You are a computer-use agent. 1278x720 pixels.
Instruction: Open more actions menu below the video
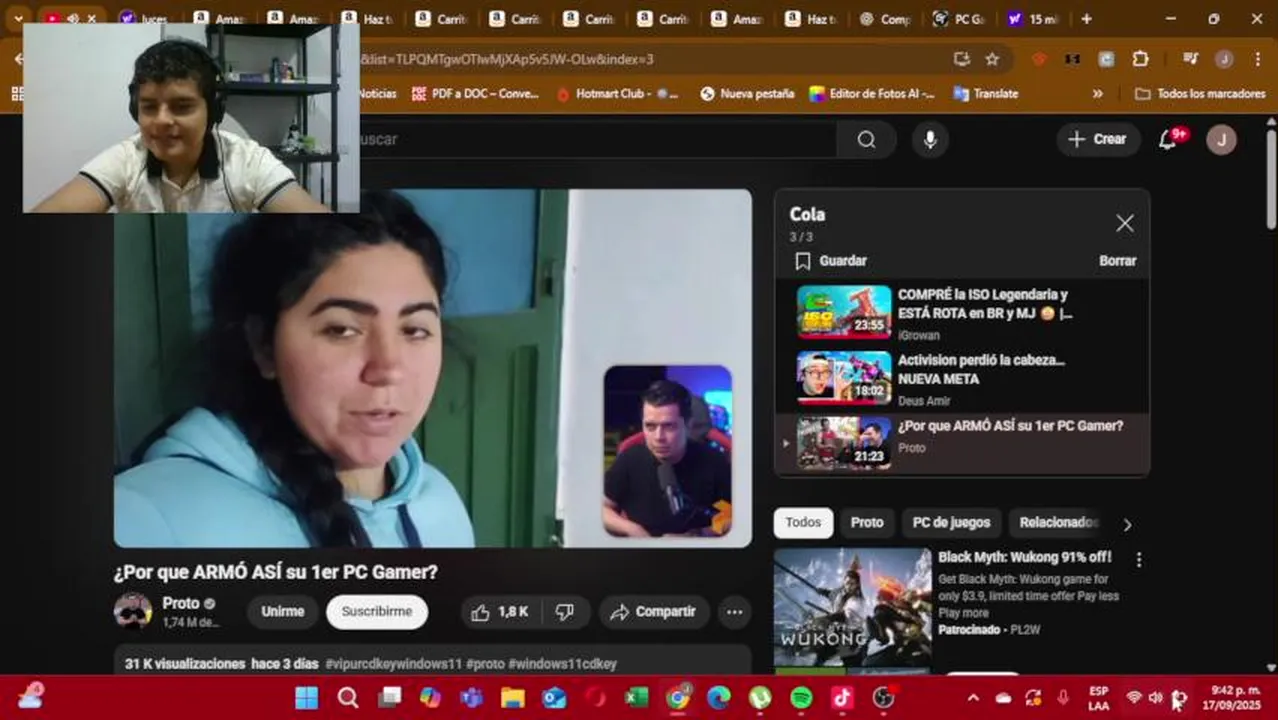pos(734,612)
